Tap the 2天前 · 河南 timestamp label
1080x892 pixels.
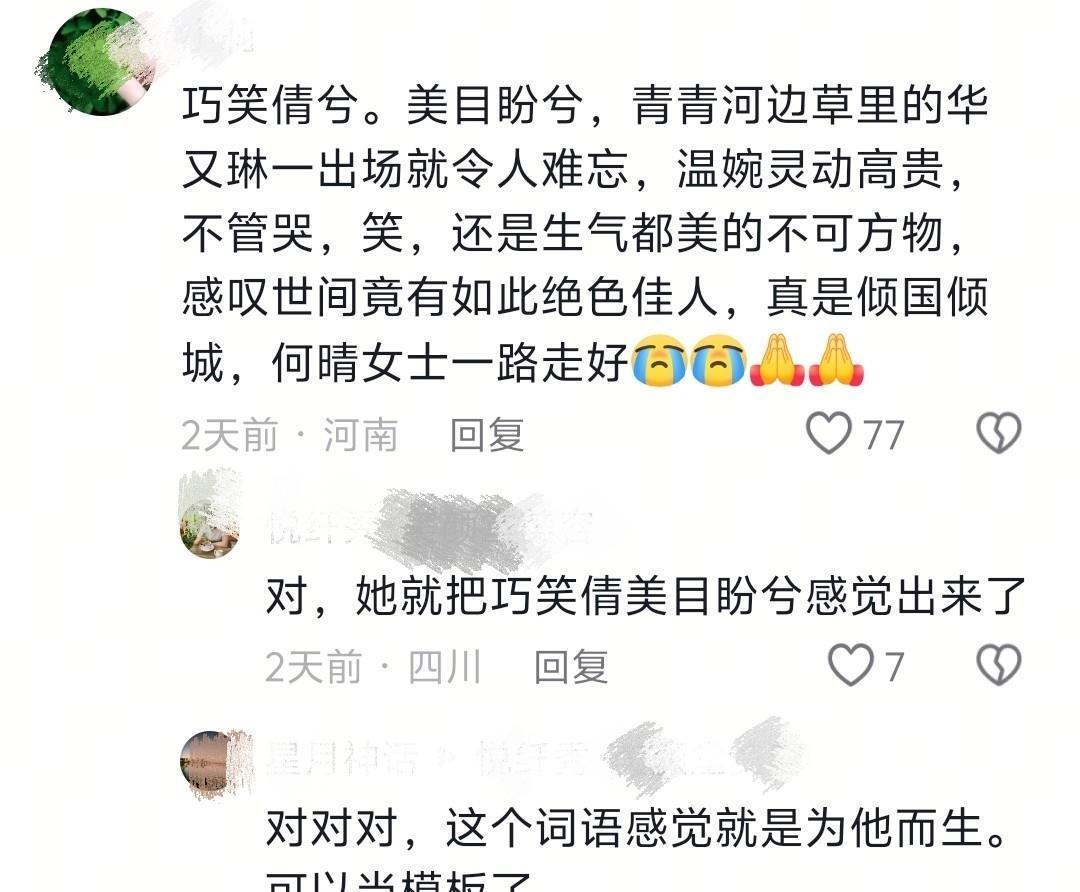click(x=290, y=435)
